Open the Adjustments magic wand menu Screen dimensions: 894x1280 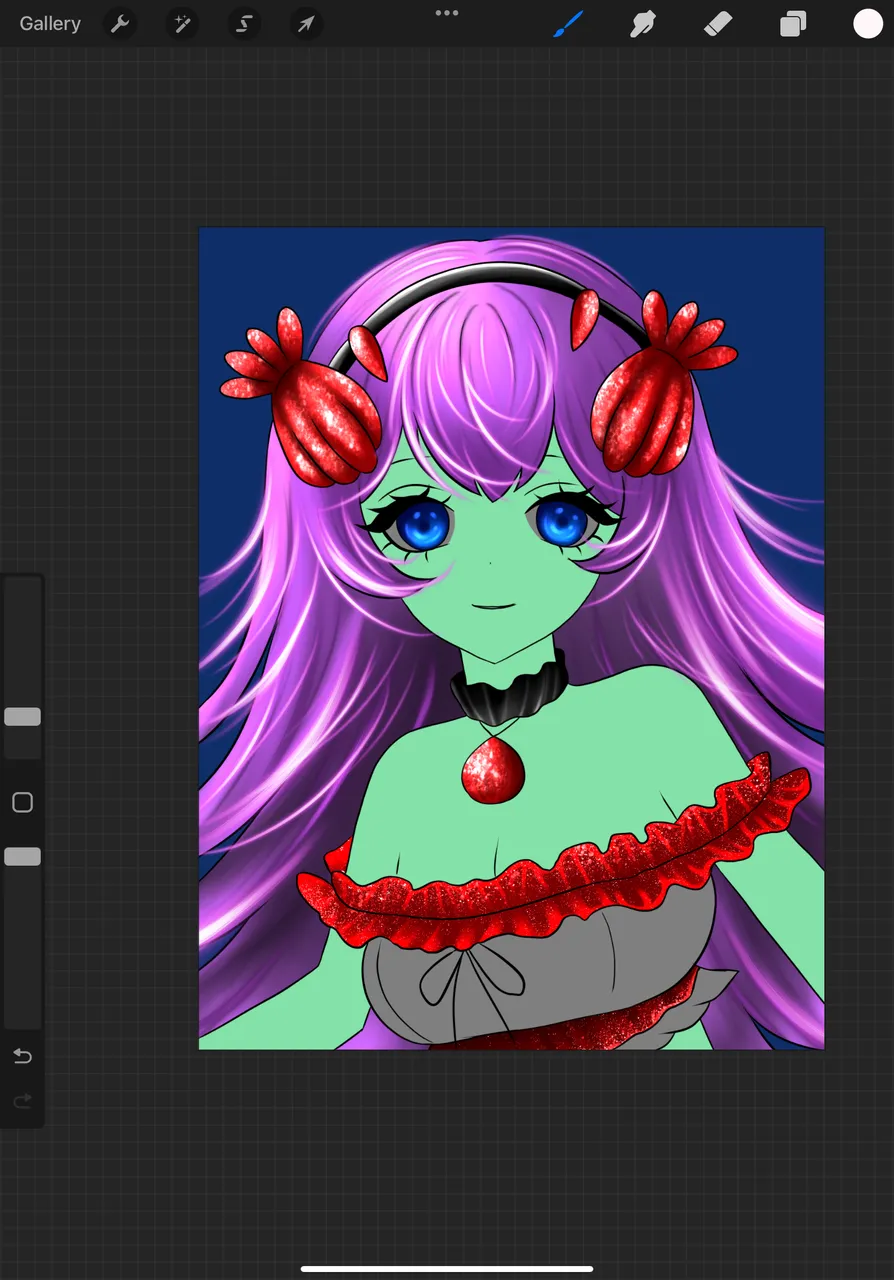(182, 24)
